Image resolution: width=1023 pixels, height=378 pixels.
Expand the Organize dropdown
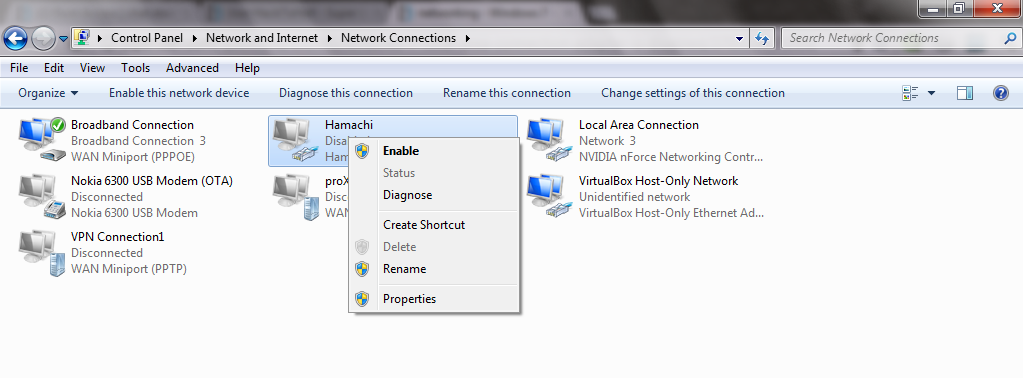(48, 93)
